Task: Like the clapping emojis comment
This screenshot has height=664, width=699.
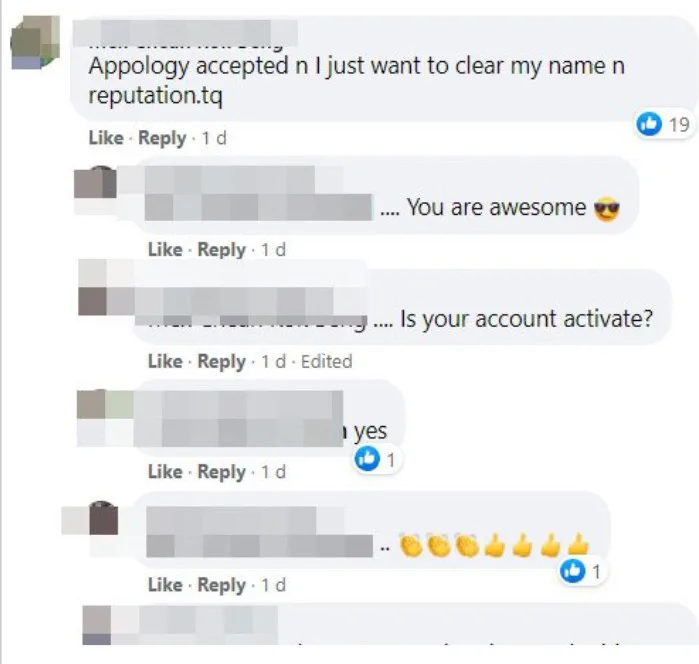Action: [165, 585]
